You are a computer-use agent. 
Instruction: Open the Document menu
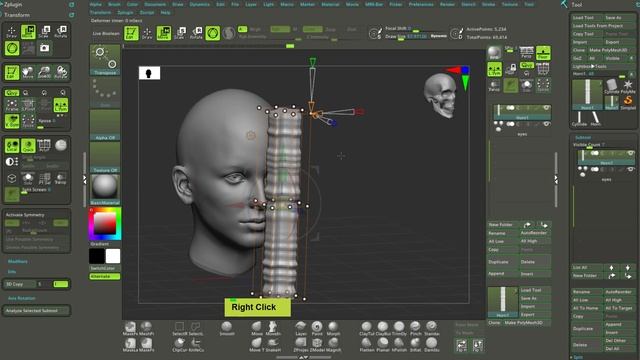click(155, 4)
